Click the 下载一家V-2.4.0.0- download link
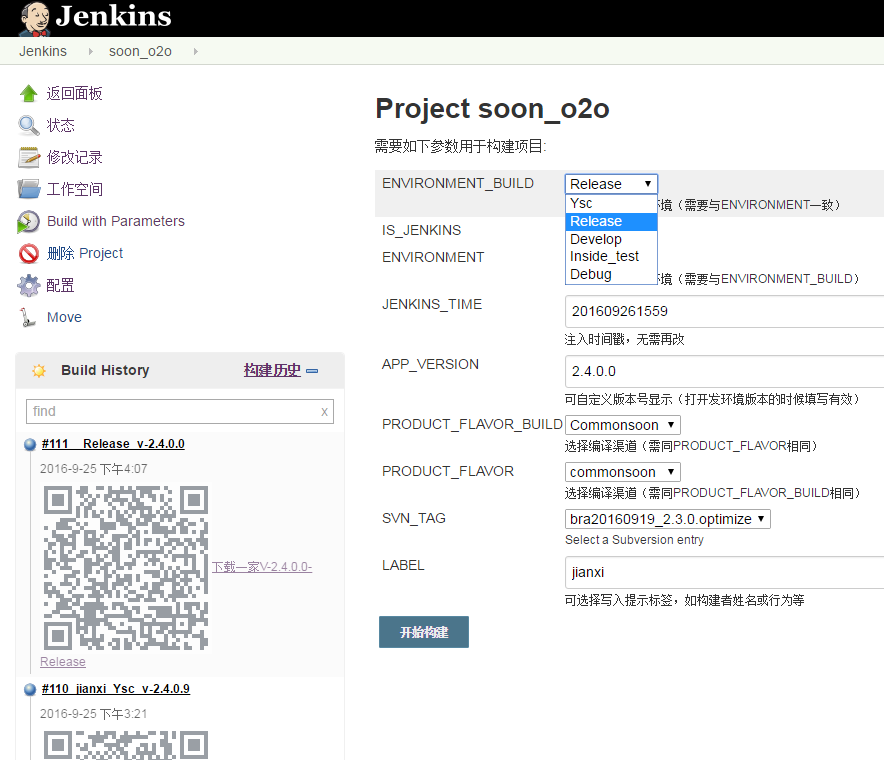The width and height of the screenshot is (884, 760). click(x=262, y=567)
